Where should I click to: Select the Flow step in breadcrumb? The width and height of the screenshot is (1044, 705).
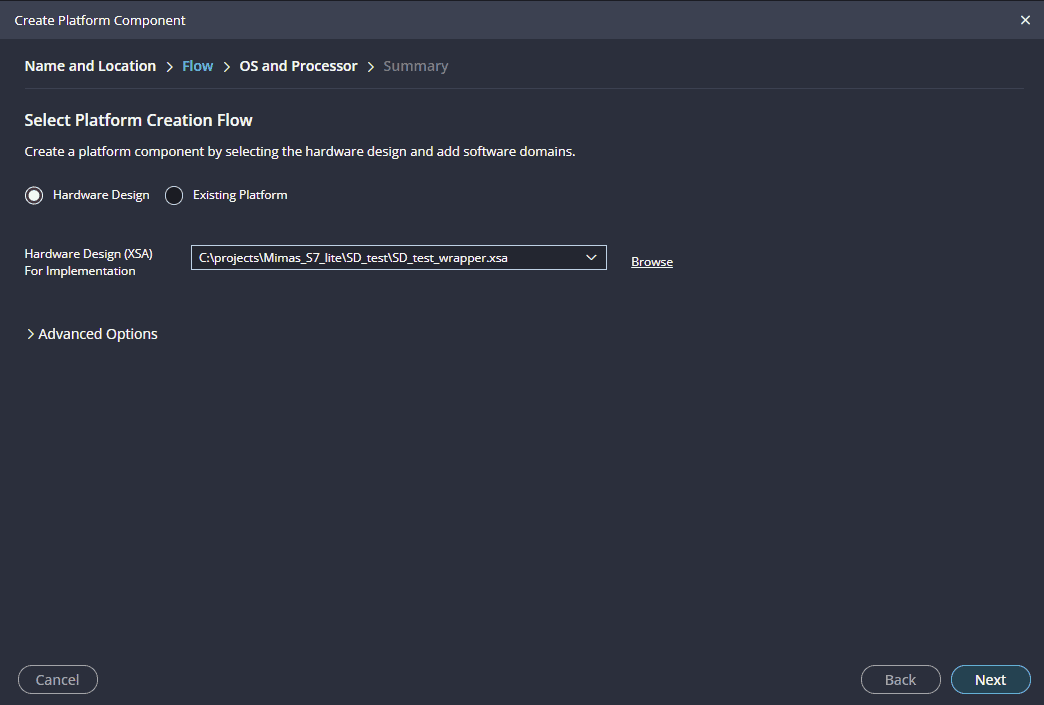[197, 66]
